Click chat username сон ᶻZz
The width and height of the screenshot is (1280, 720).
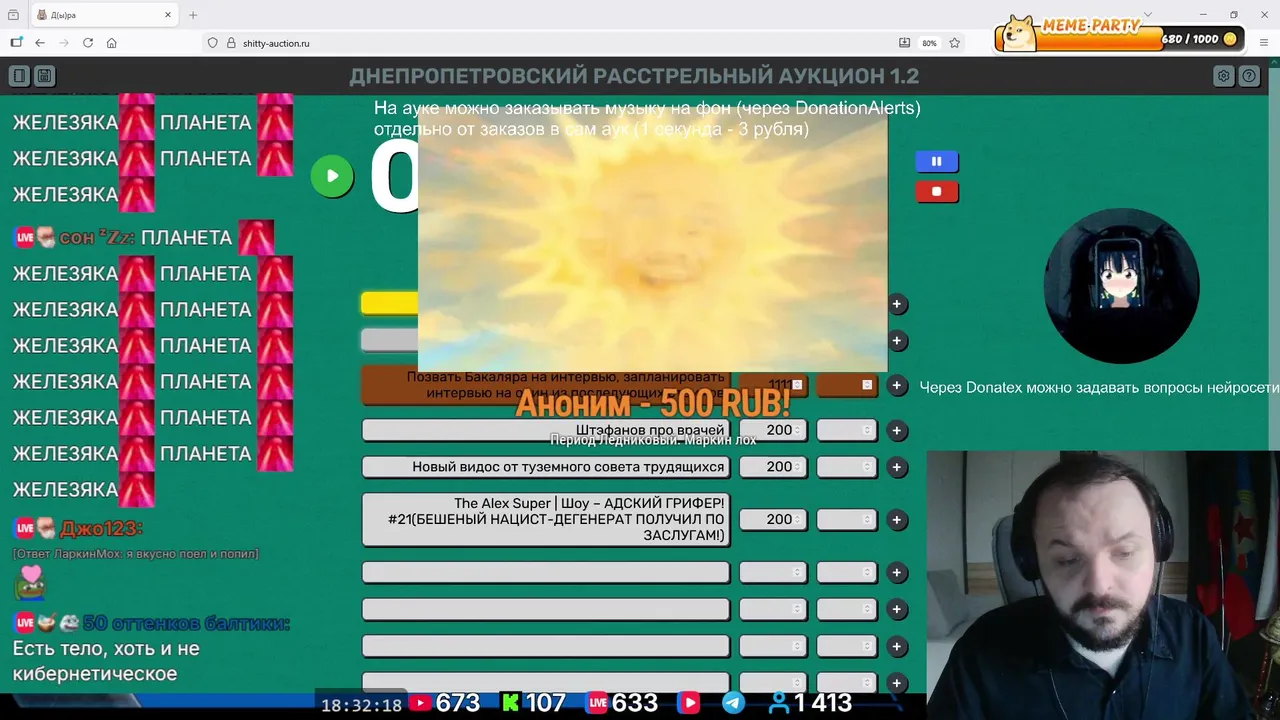pos(98,237)
